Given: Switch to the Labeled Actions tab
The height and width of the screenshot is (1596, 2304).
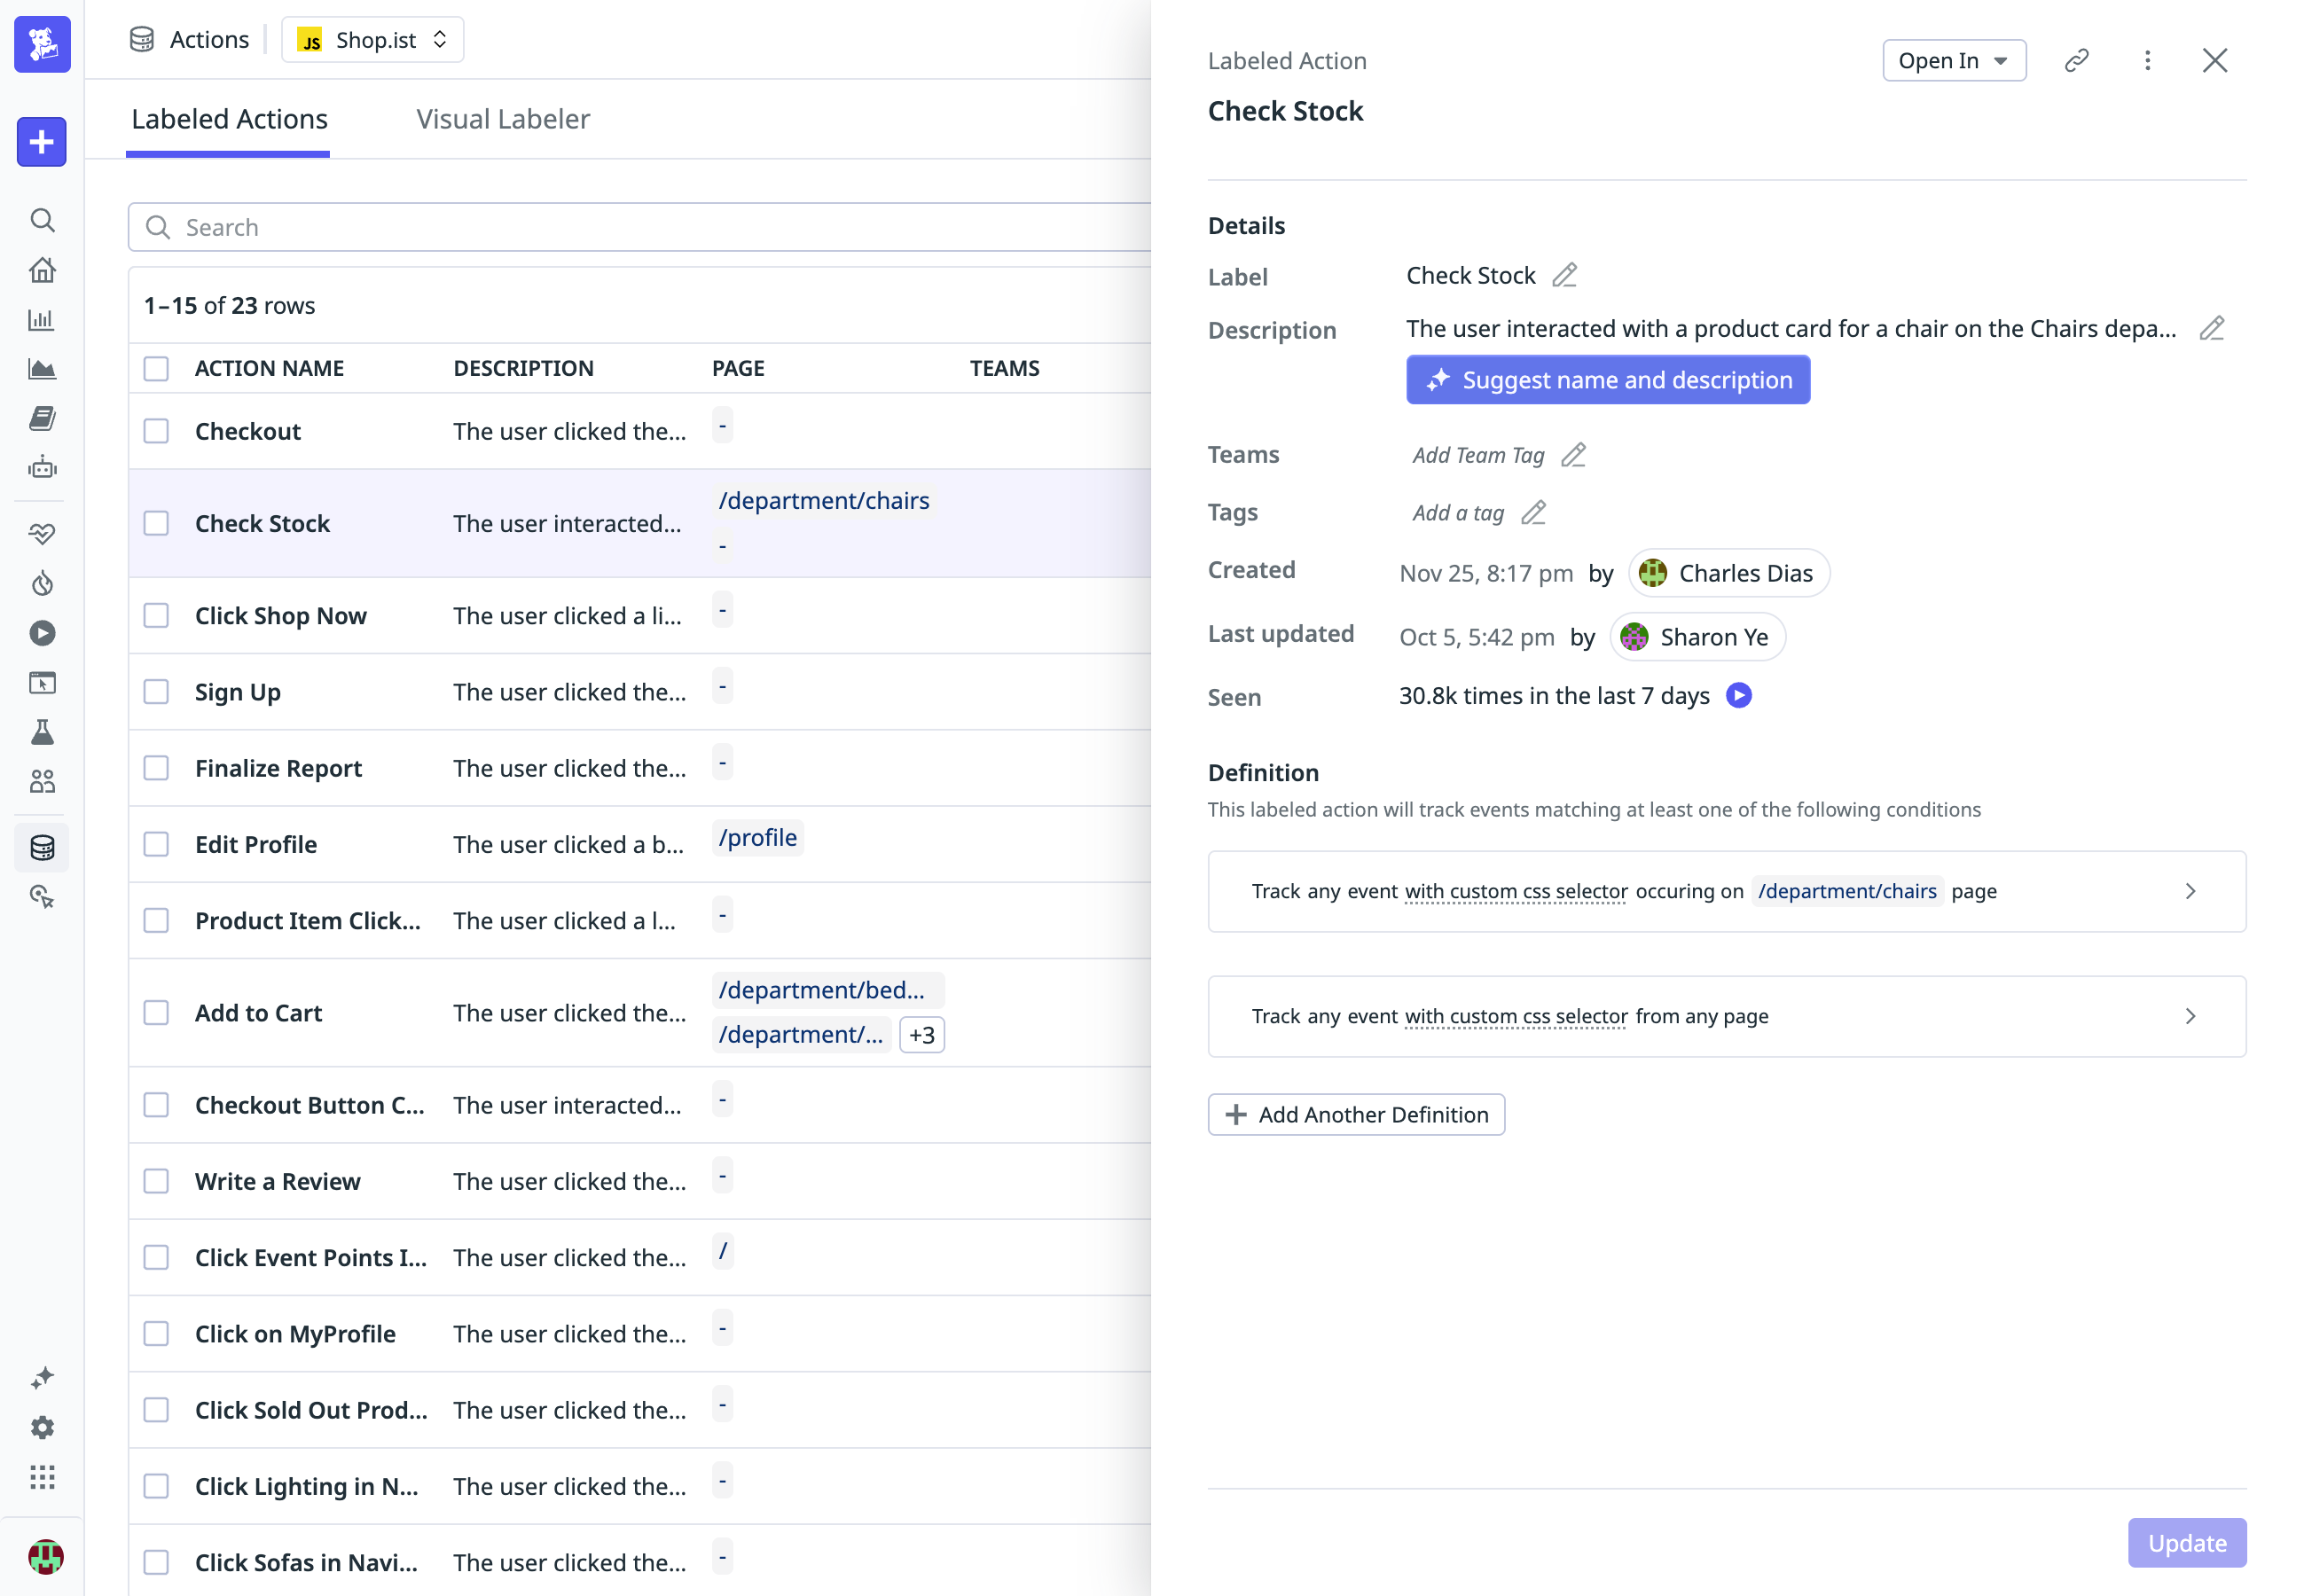Looking at the screenshot, I should click(229, 119).
